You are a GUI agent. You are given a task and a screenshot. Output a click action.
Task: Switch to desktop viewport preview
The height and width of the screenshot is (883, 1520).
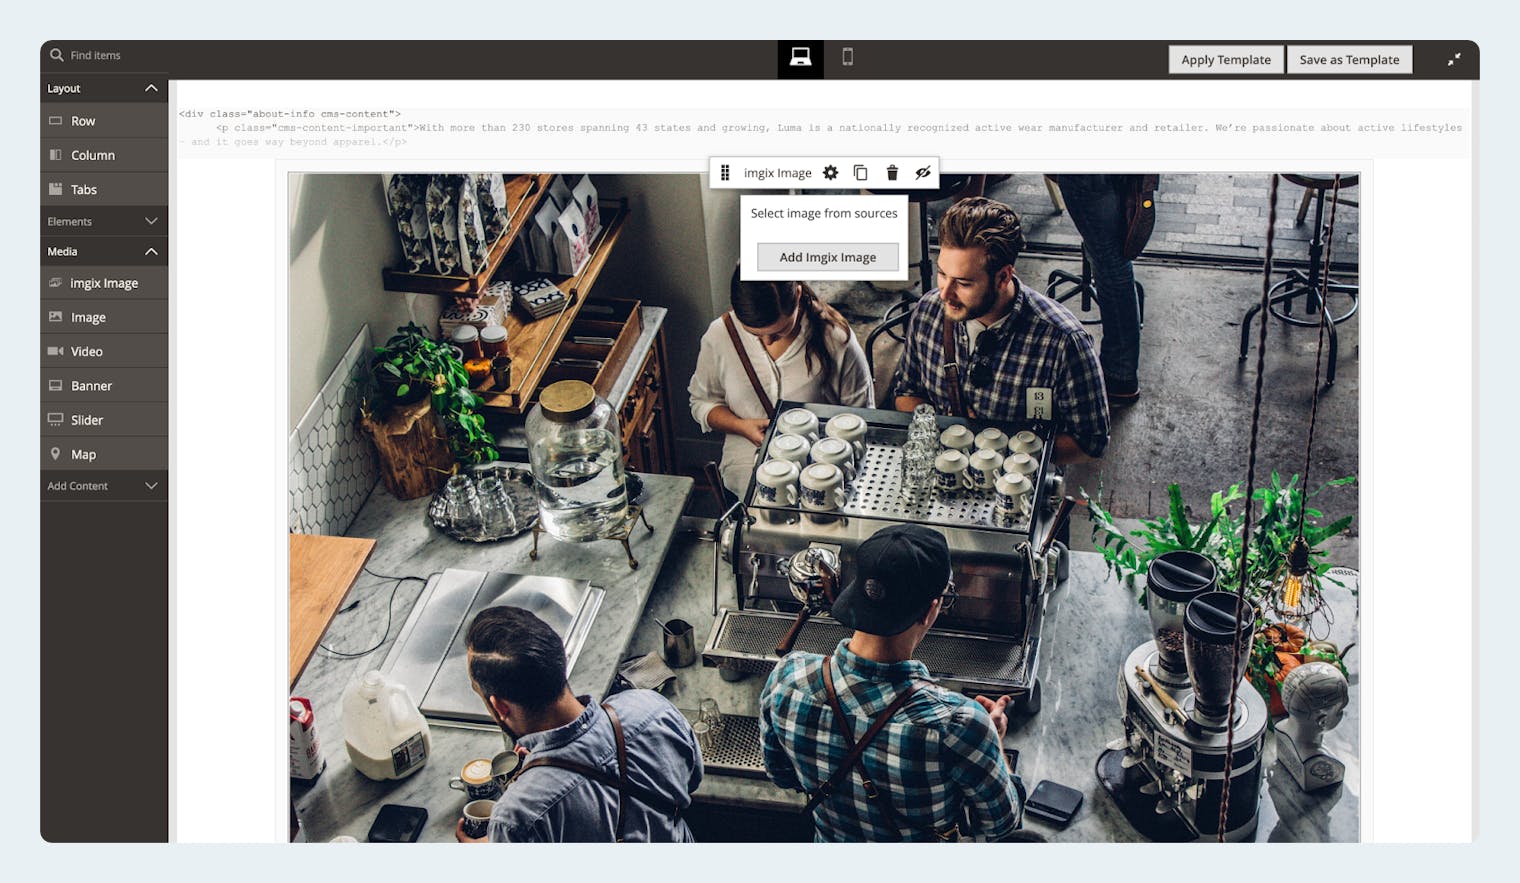click(800, 58)
